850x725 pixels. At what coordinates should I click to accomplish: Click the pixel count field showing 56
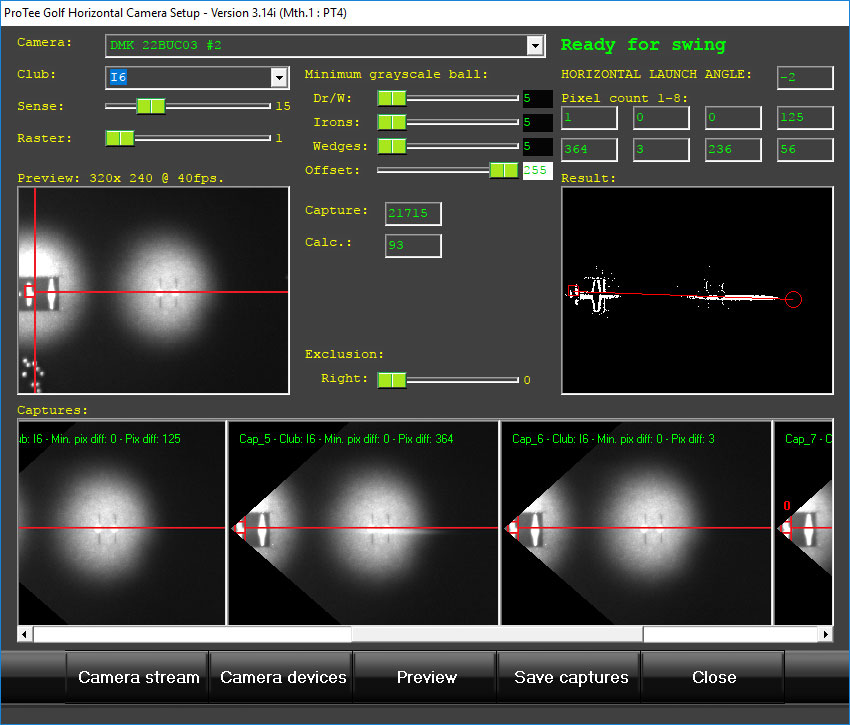tap(805, 150)
